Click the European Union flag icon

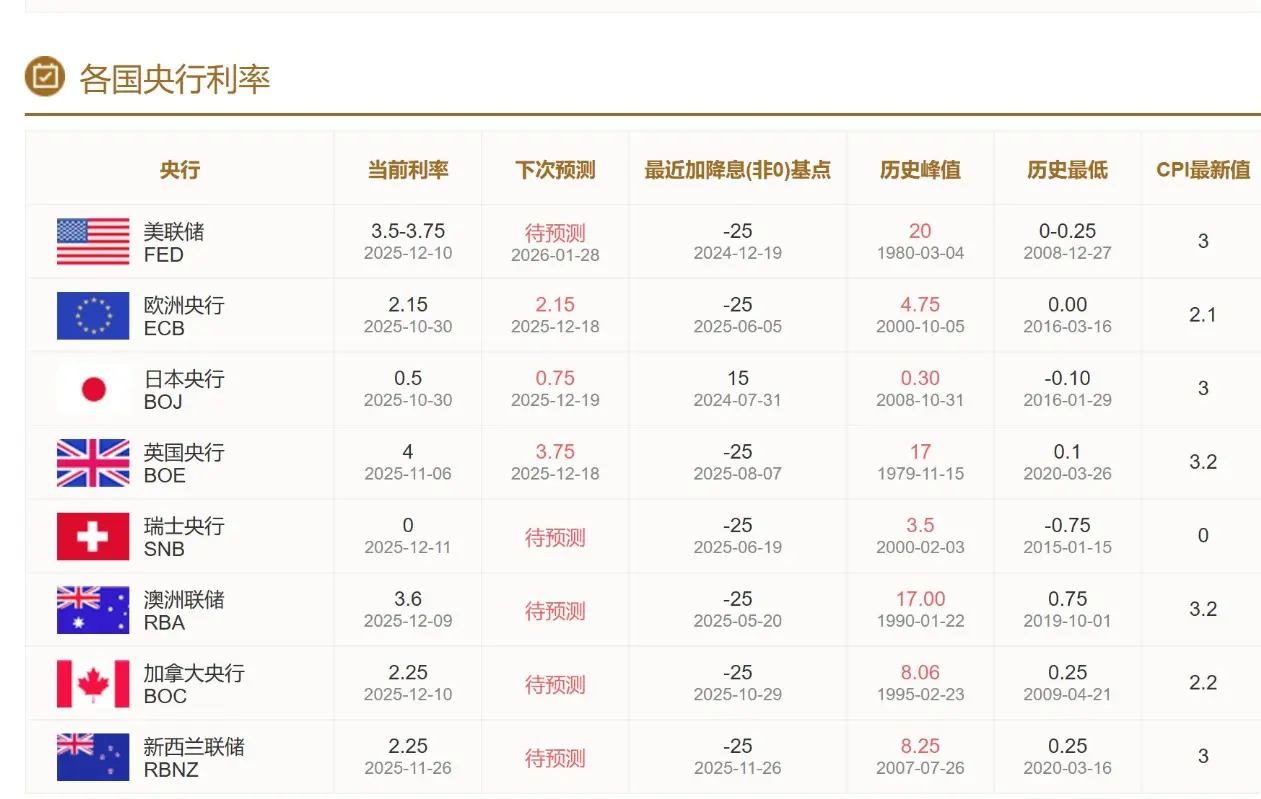click(x=93, y=315)
